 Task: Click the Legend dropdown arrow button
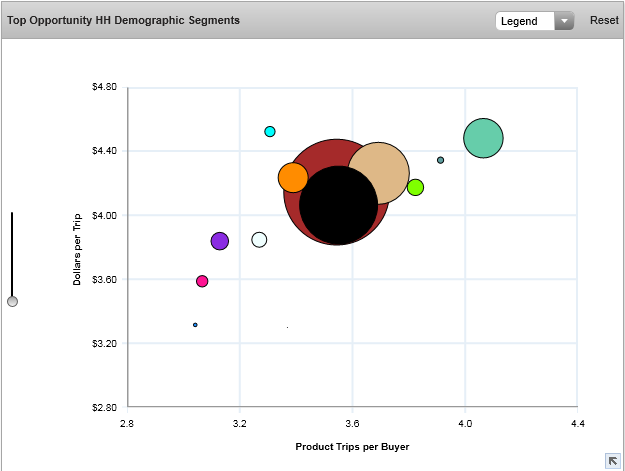click(564, 21)
